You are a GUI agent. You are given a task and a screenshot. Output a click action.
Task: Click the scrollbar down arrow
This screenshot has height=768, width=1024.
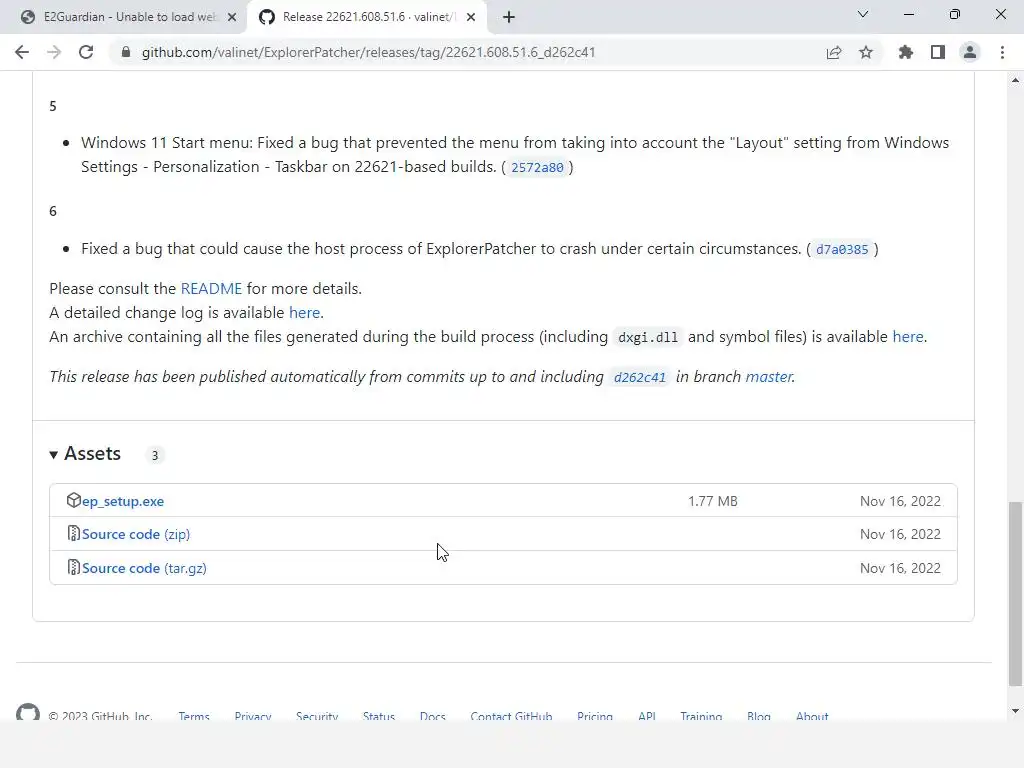(x=1015, y=711)
